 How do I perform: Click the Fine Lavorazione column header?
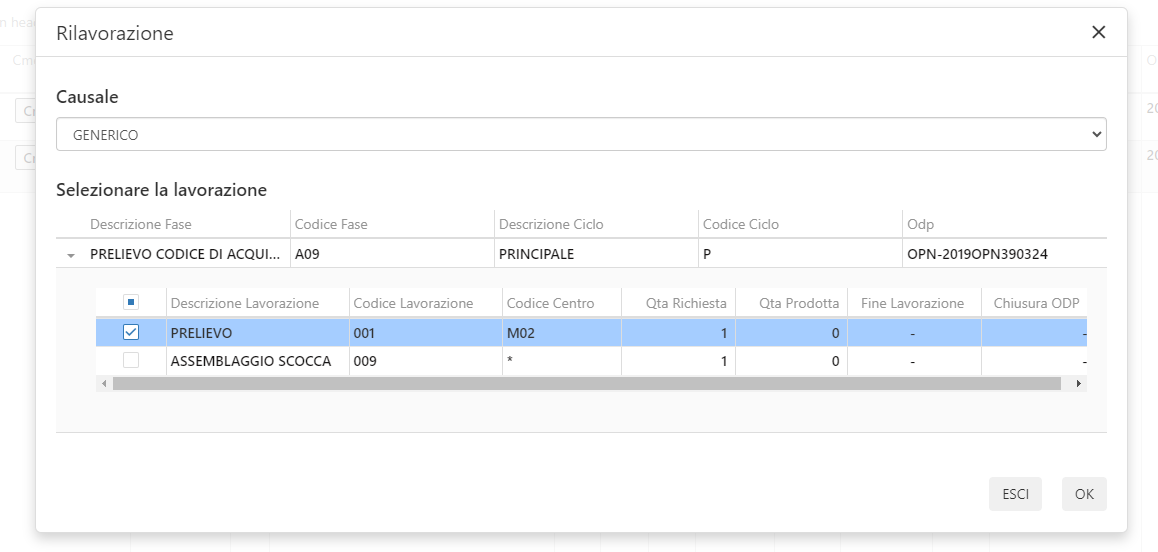click(x=912, y=303)
